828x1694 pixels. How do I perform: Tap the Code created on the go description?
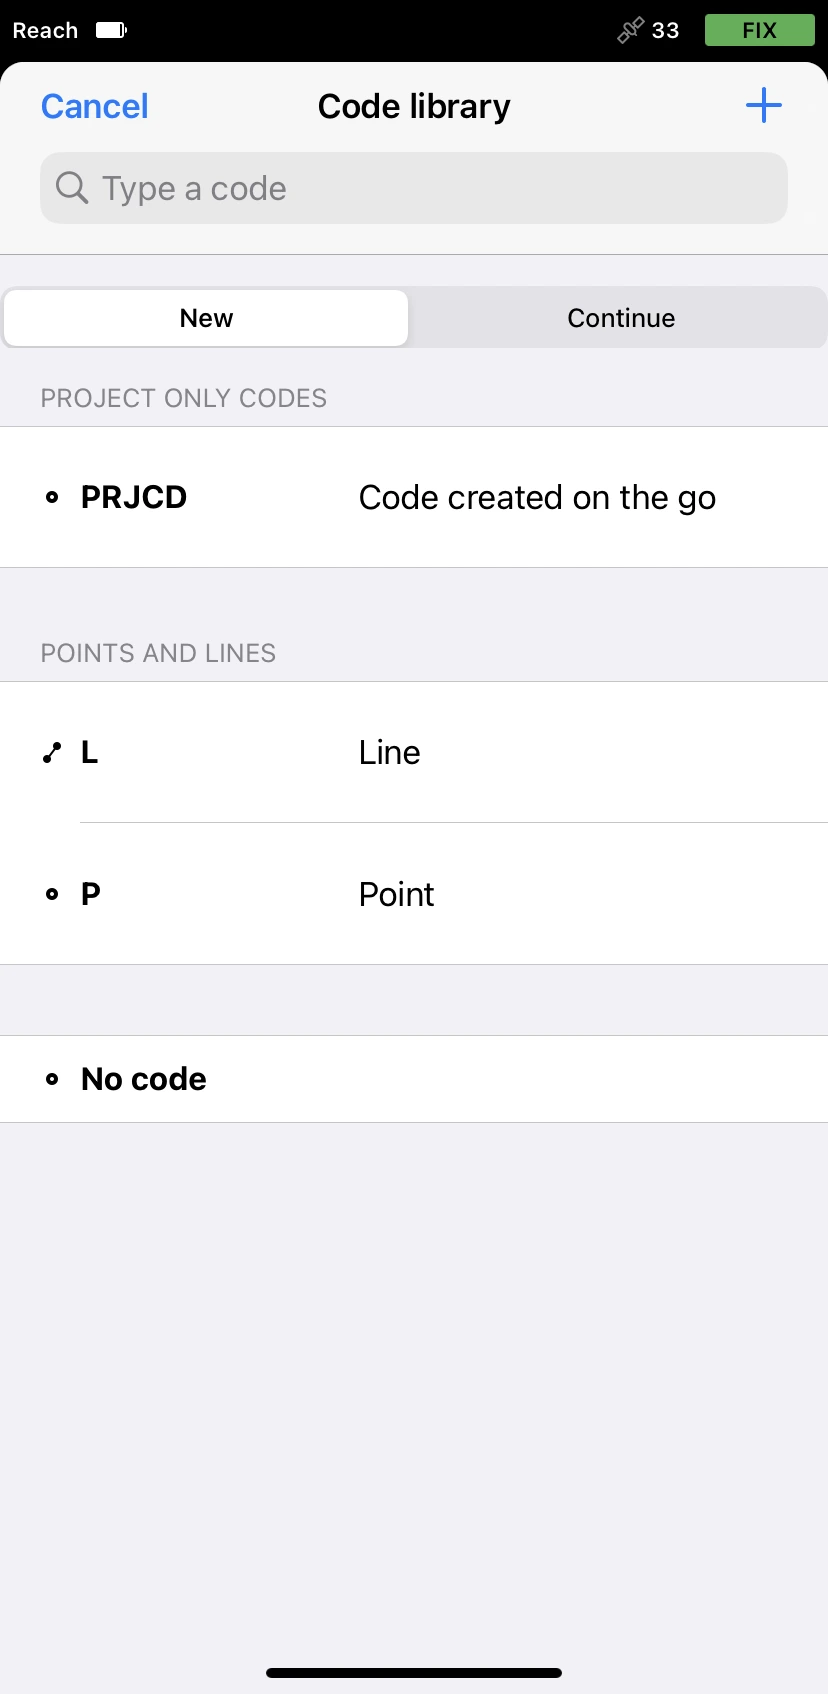tap(537, 498)
